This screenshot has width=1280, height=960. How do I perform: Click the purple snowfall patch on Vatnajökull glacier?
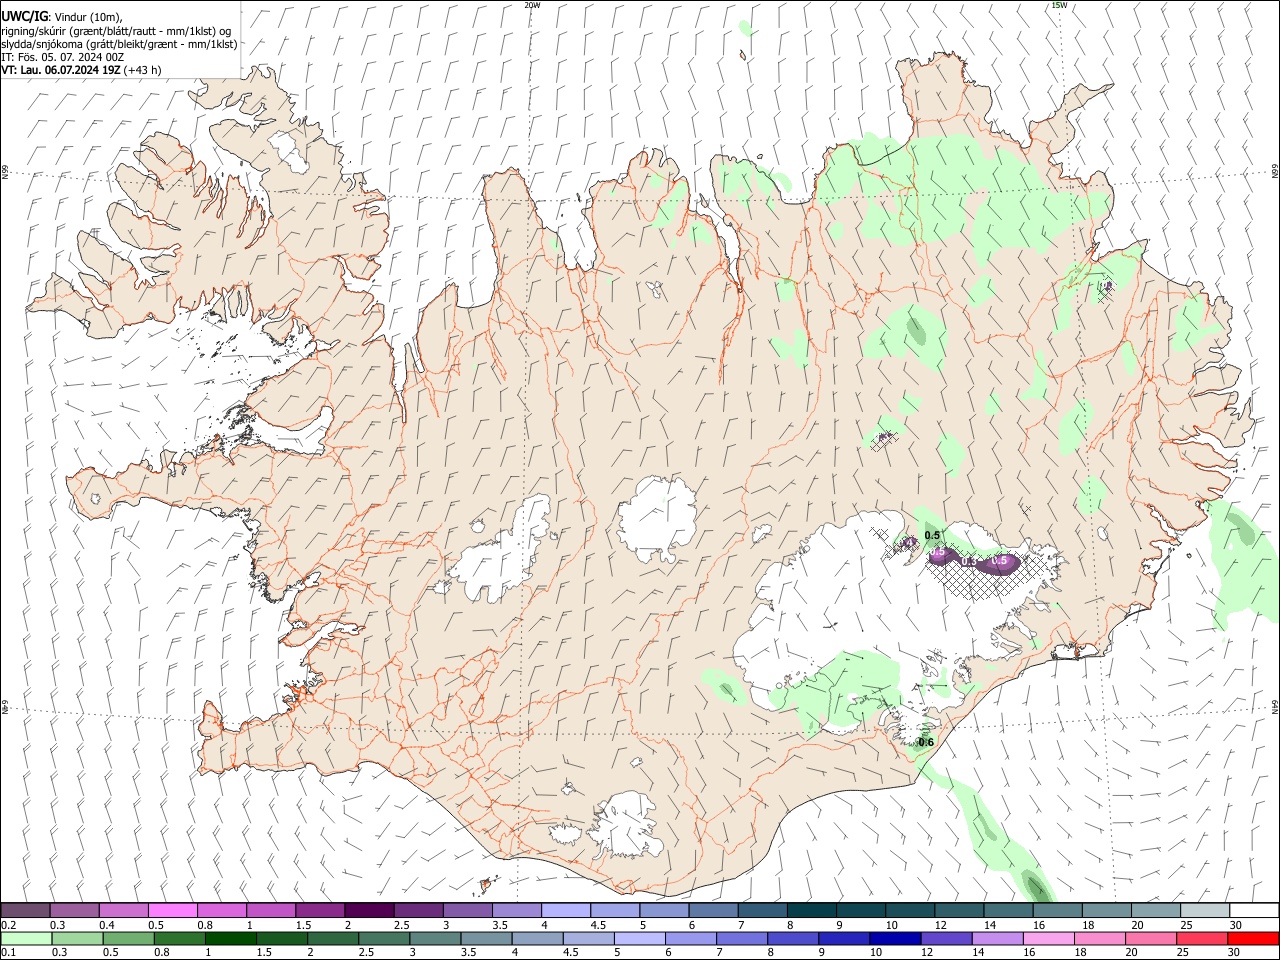[975, 560]
